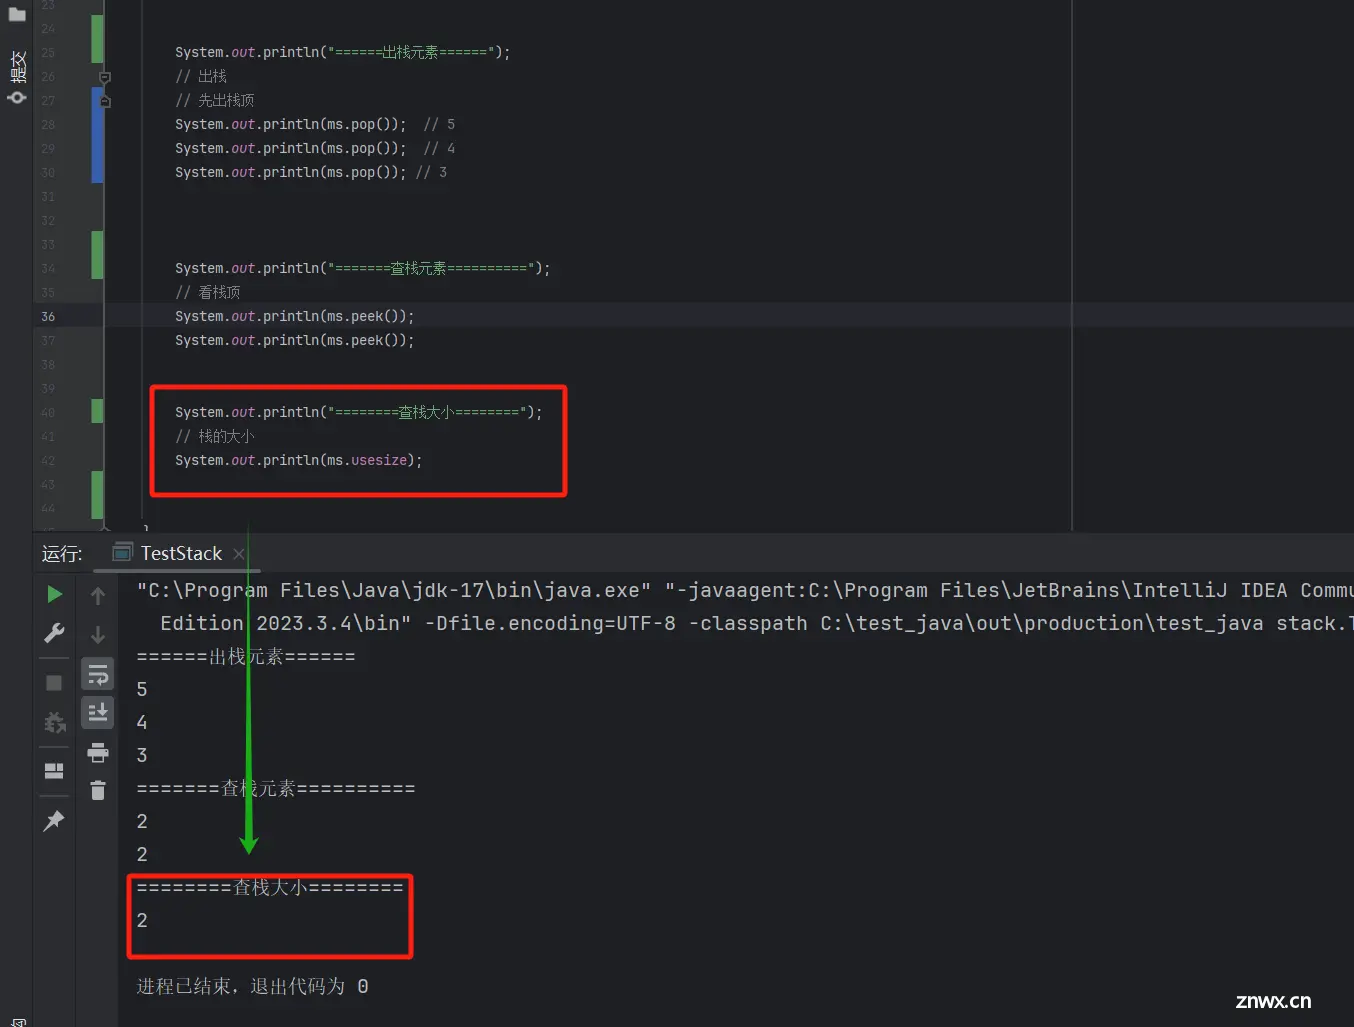Click the // 先出栈顶 comment line
This screenshot has width=1354, height=1027.
coord(215,100)
